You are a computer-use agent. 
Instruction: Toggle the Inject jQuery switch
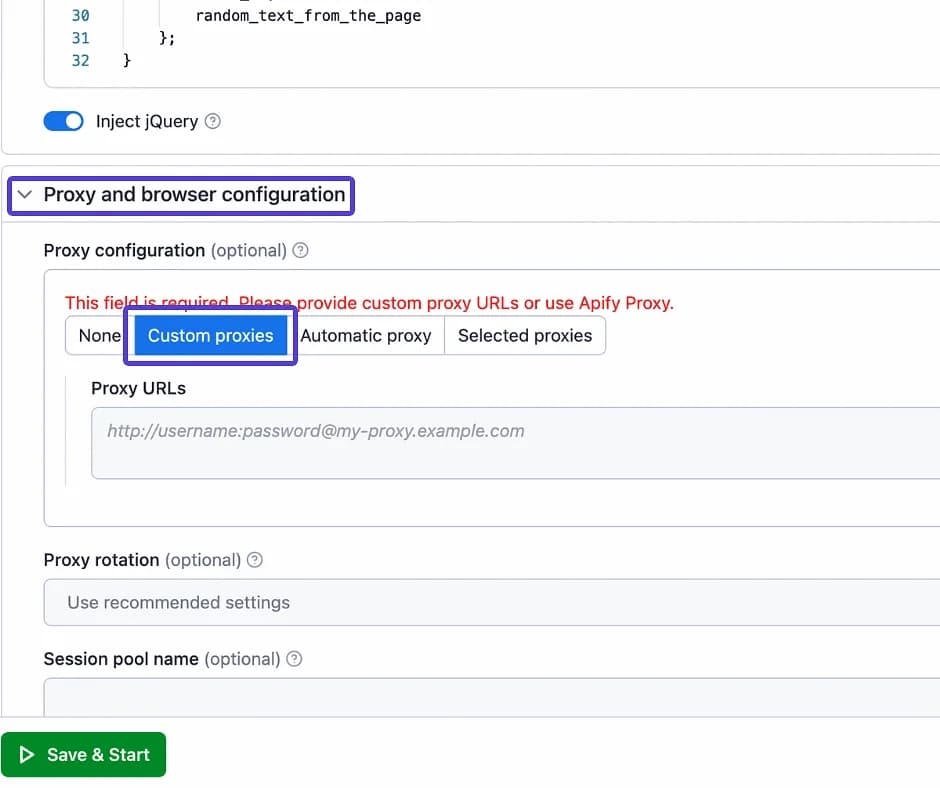click(x=63, y=121)
